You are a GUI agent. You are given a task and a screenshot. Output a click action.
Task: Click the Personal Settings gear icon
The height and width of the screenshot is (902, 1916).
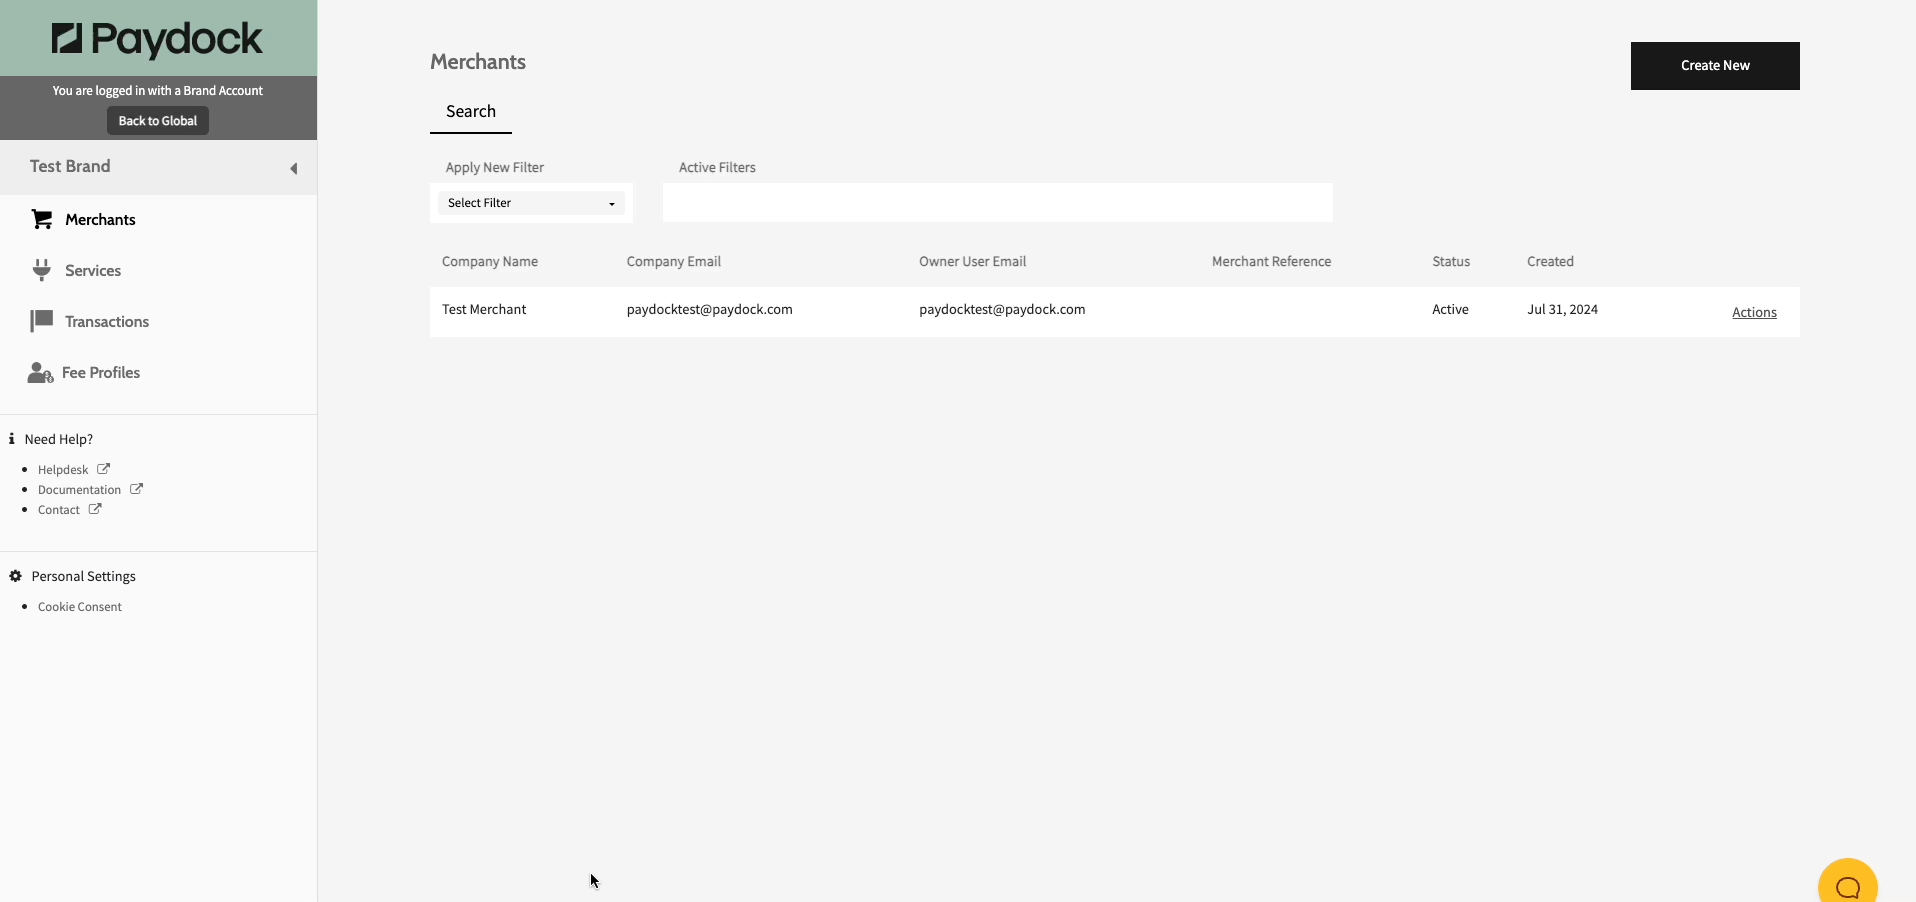(15, 576)
